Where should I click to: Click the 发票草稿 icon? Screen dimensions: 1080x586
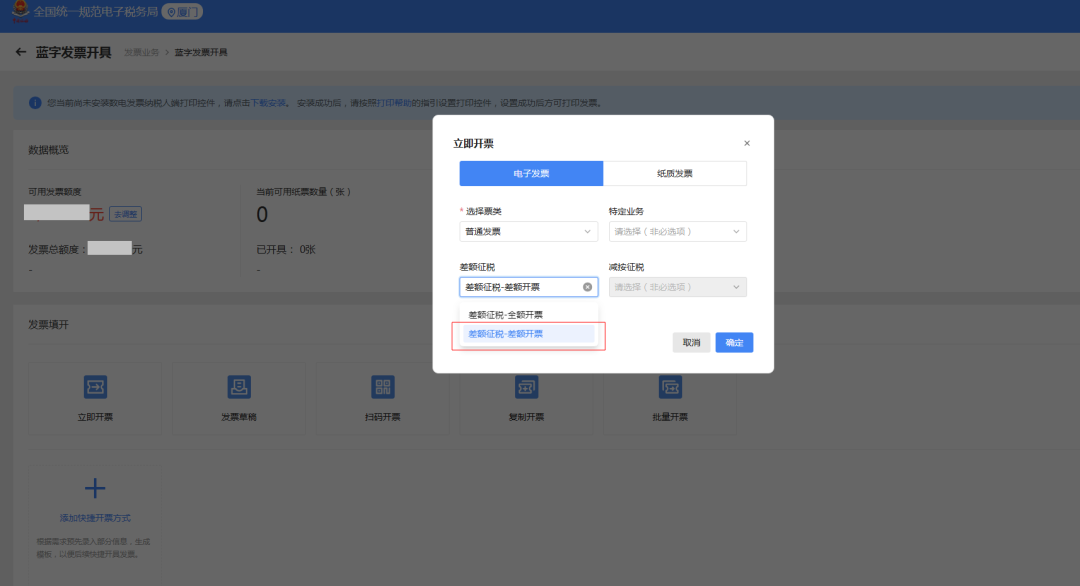point(239,387)
